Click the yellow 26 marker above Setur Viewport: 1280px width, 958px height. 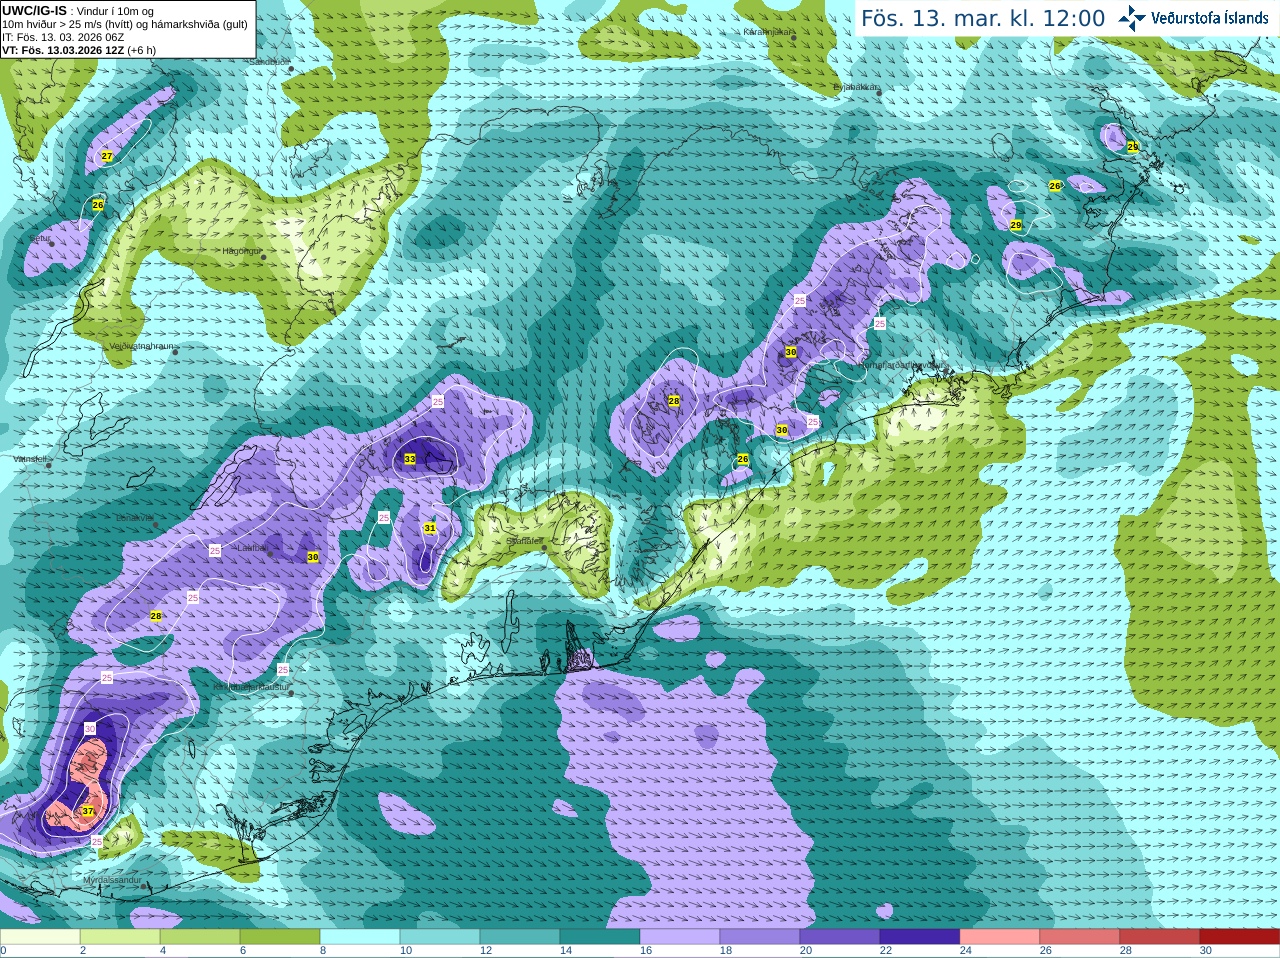coord(98,205)
